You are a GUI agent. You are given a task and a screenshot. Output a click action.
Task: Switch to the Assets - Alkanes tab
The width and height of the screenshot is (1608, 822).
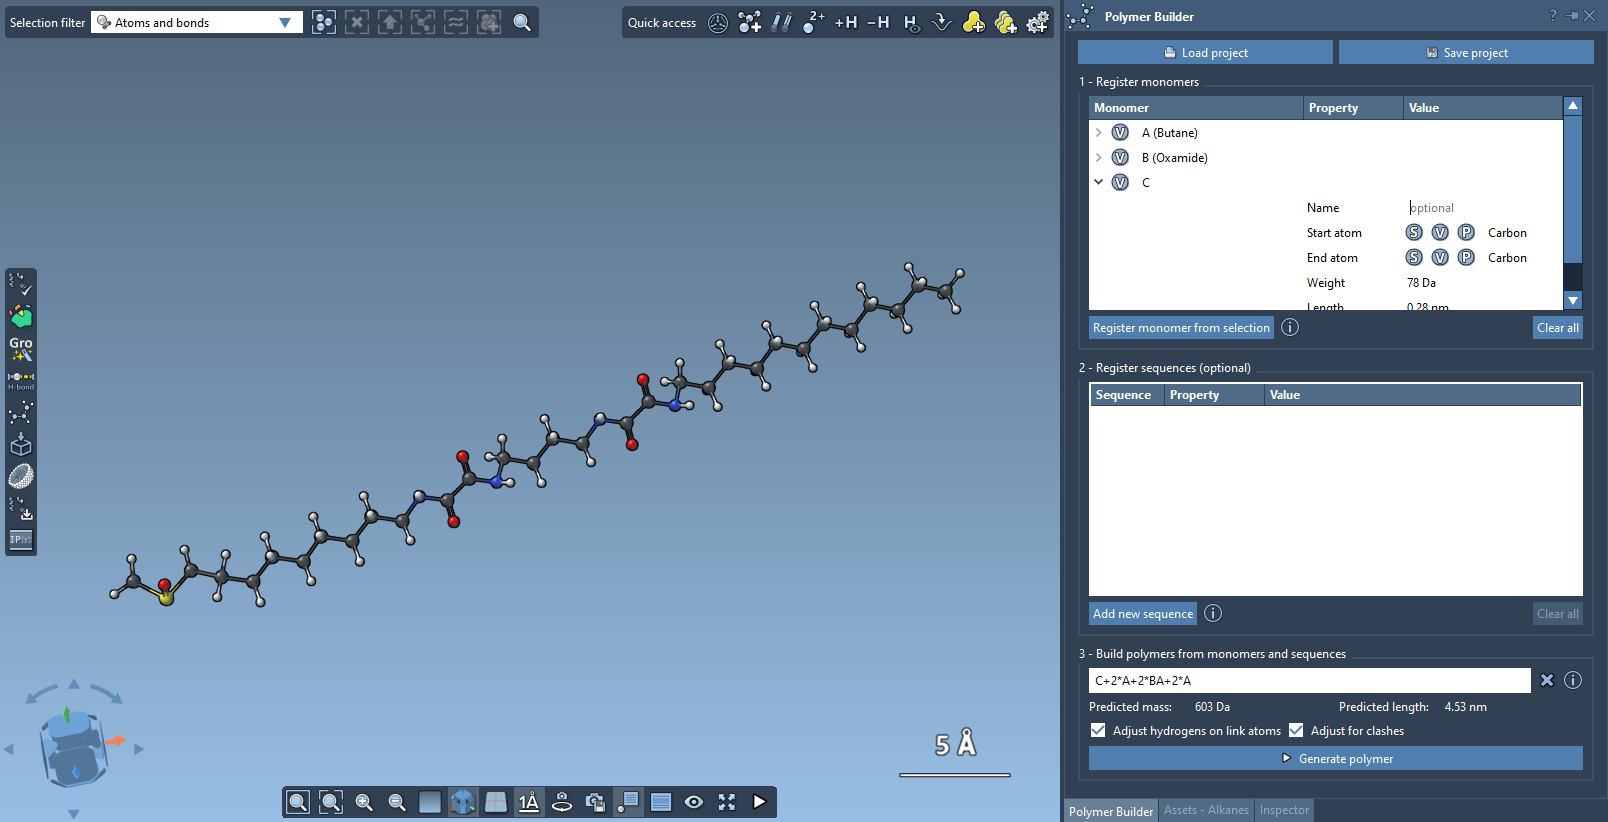pyautogui.click(x=1206, y=810)
